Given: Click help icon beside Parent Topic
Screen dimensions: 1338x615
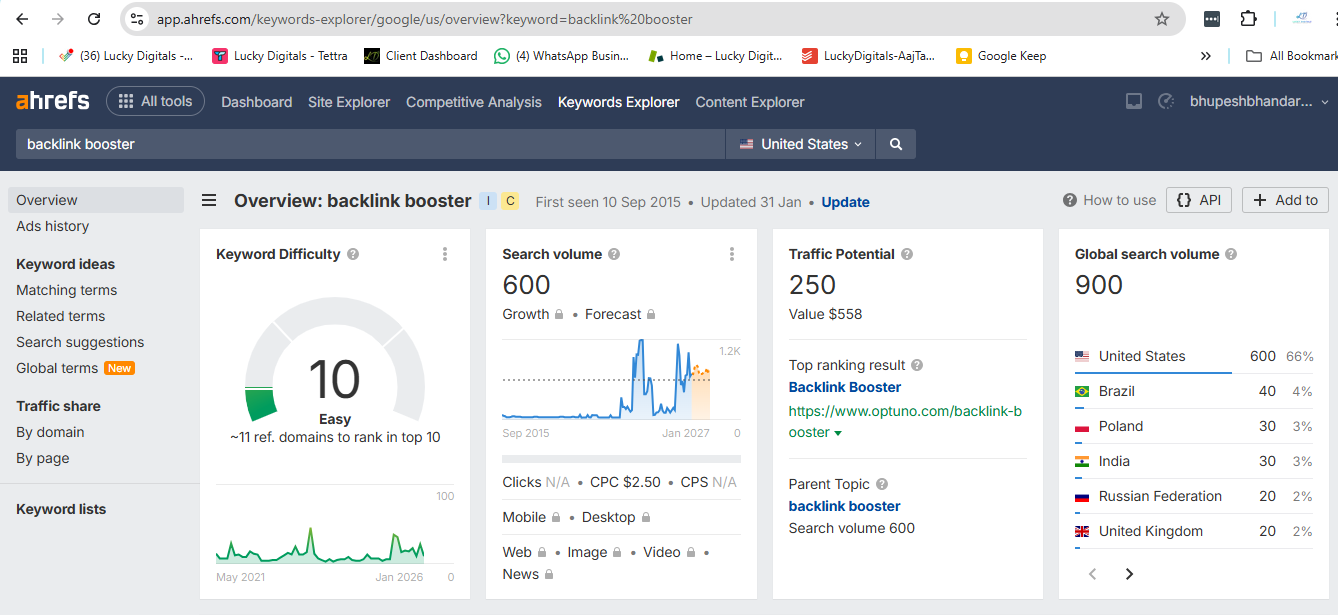Looking at the screenshot, I should coord(882,484).
